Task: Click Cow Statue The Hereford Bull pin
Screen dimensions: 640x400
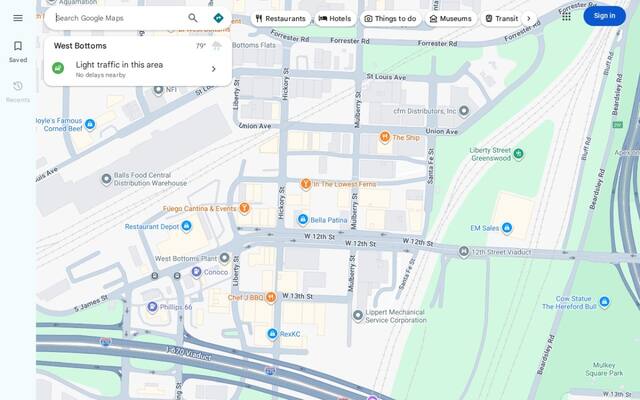Action: click(604, 302)
